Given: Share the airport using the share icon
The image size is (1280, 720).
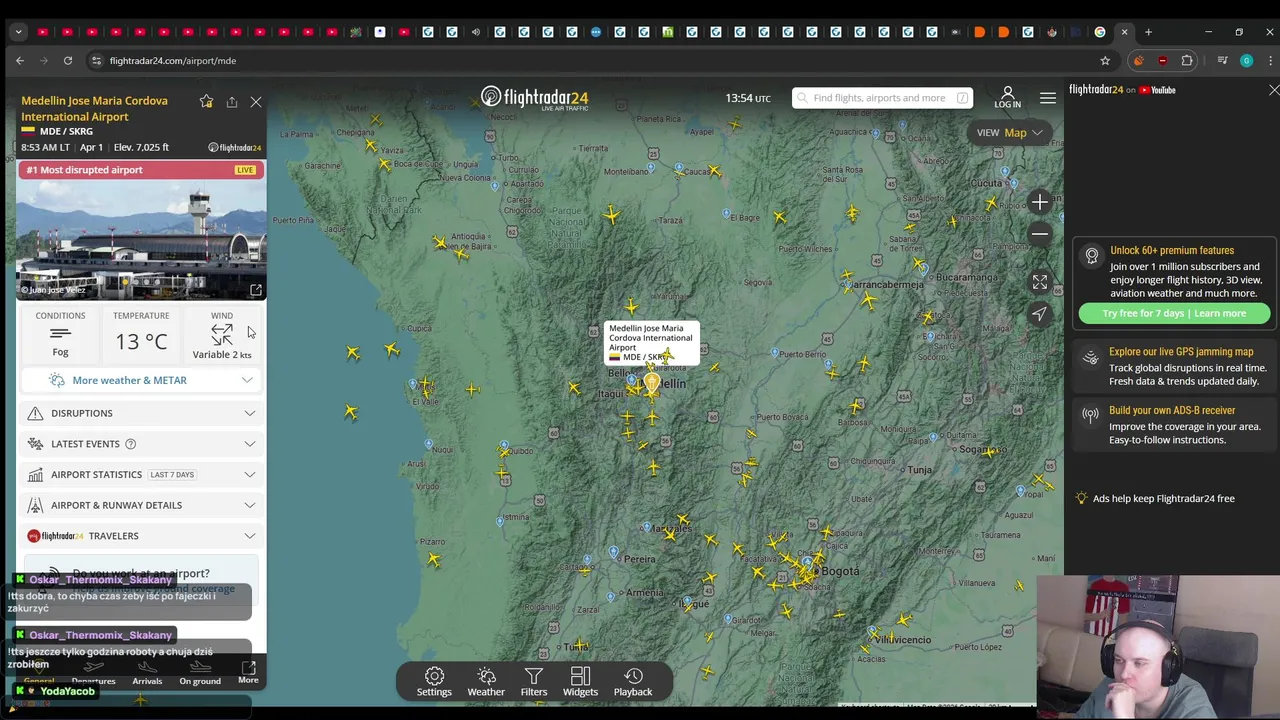Looking at the screenshot, I should (232, 102).
